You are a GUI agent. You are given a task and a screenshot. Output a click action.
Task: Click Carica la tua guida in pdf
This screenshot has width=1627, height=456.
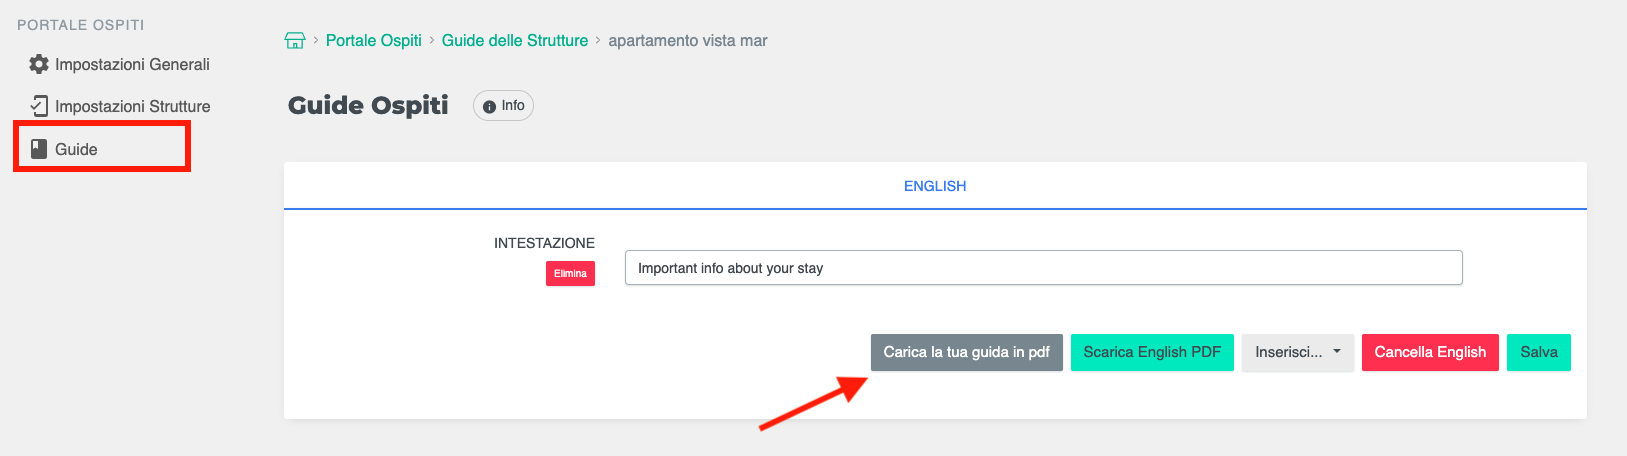coord(966,352)
